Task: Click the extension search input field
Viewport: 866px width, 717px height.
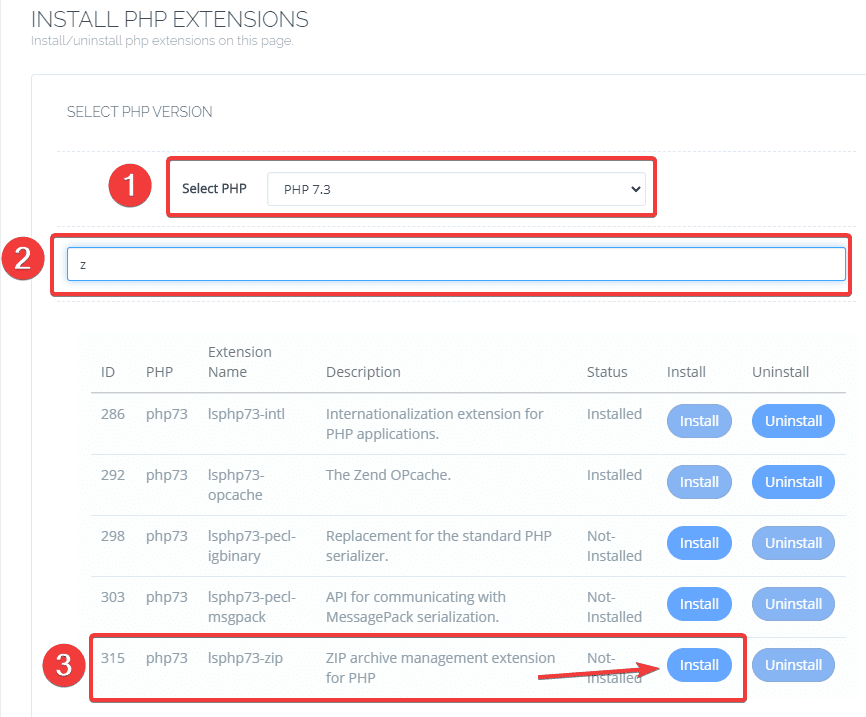Action: [x=456, y=264]
